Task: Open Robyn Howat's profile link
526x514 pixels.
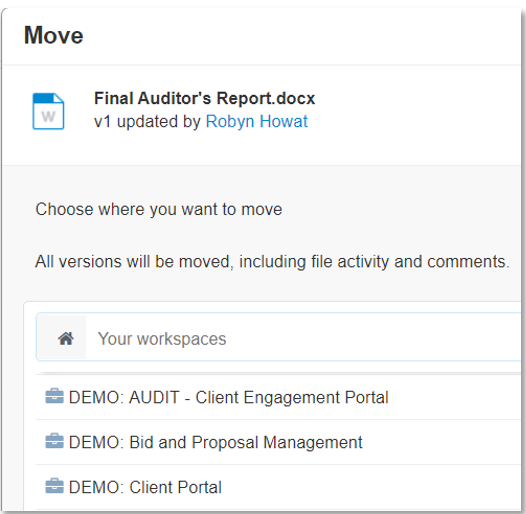Action: (x=257, y=121)
